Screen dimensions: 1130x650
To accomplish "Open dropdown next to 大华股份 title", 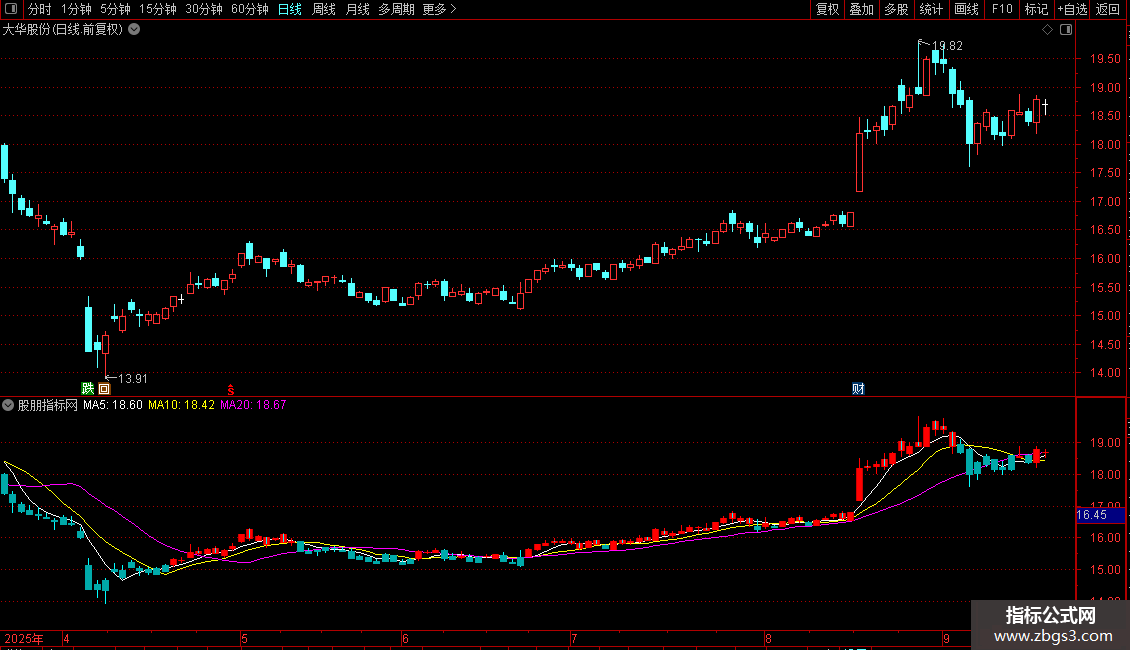I will pyautogui.click(x=134, y=30).
